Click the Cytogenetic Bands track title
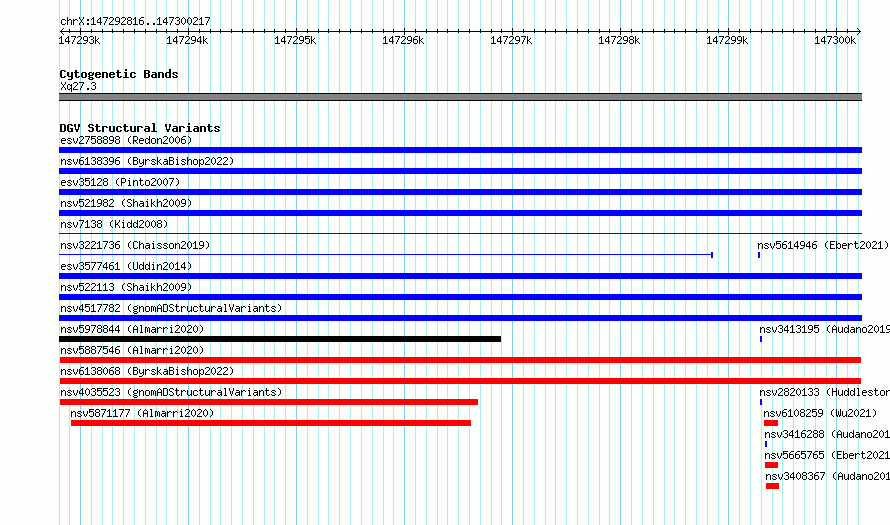Viewport: 890px width, 525px height. pos(119,74)
